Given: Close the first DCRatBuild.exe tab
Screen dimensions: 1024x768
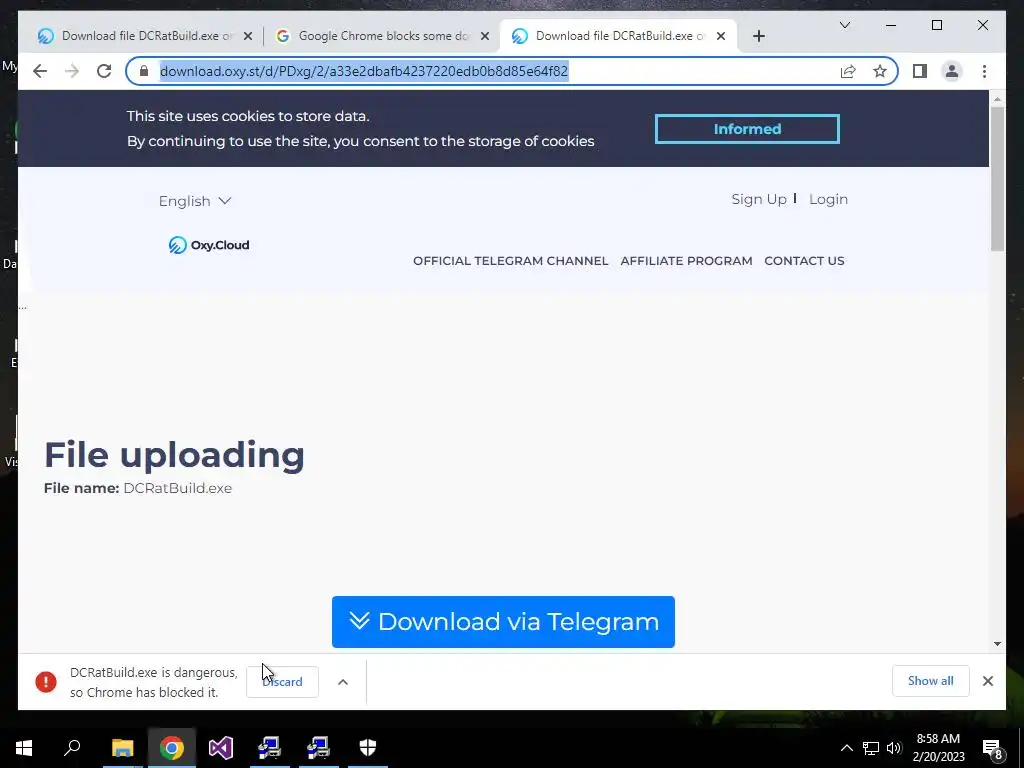Looking at the screenshot, I should [x=248, y=37].
